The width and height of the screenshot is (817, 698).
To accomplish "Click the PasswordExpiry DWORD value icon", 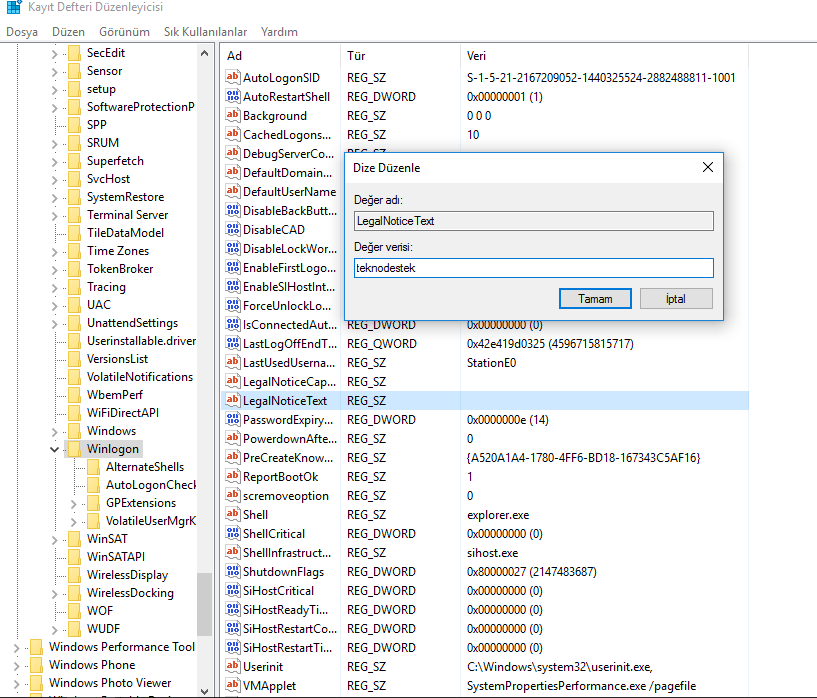I will 233,420.
